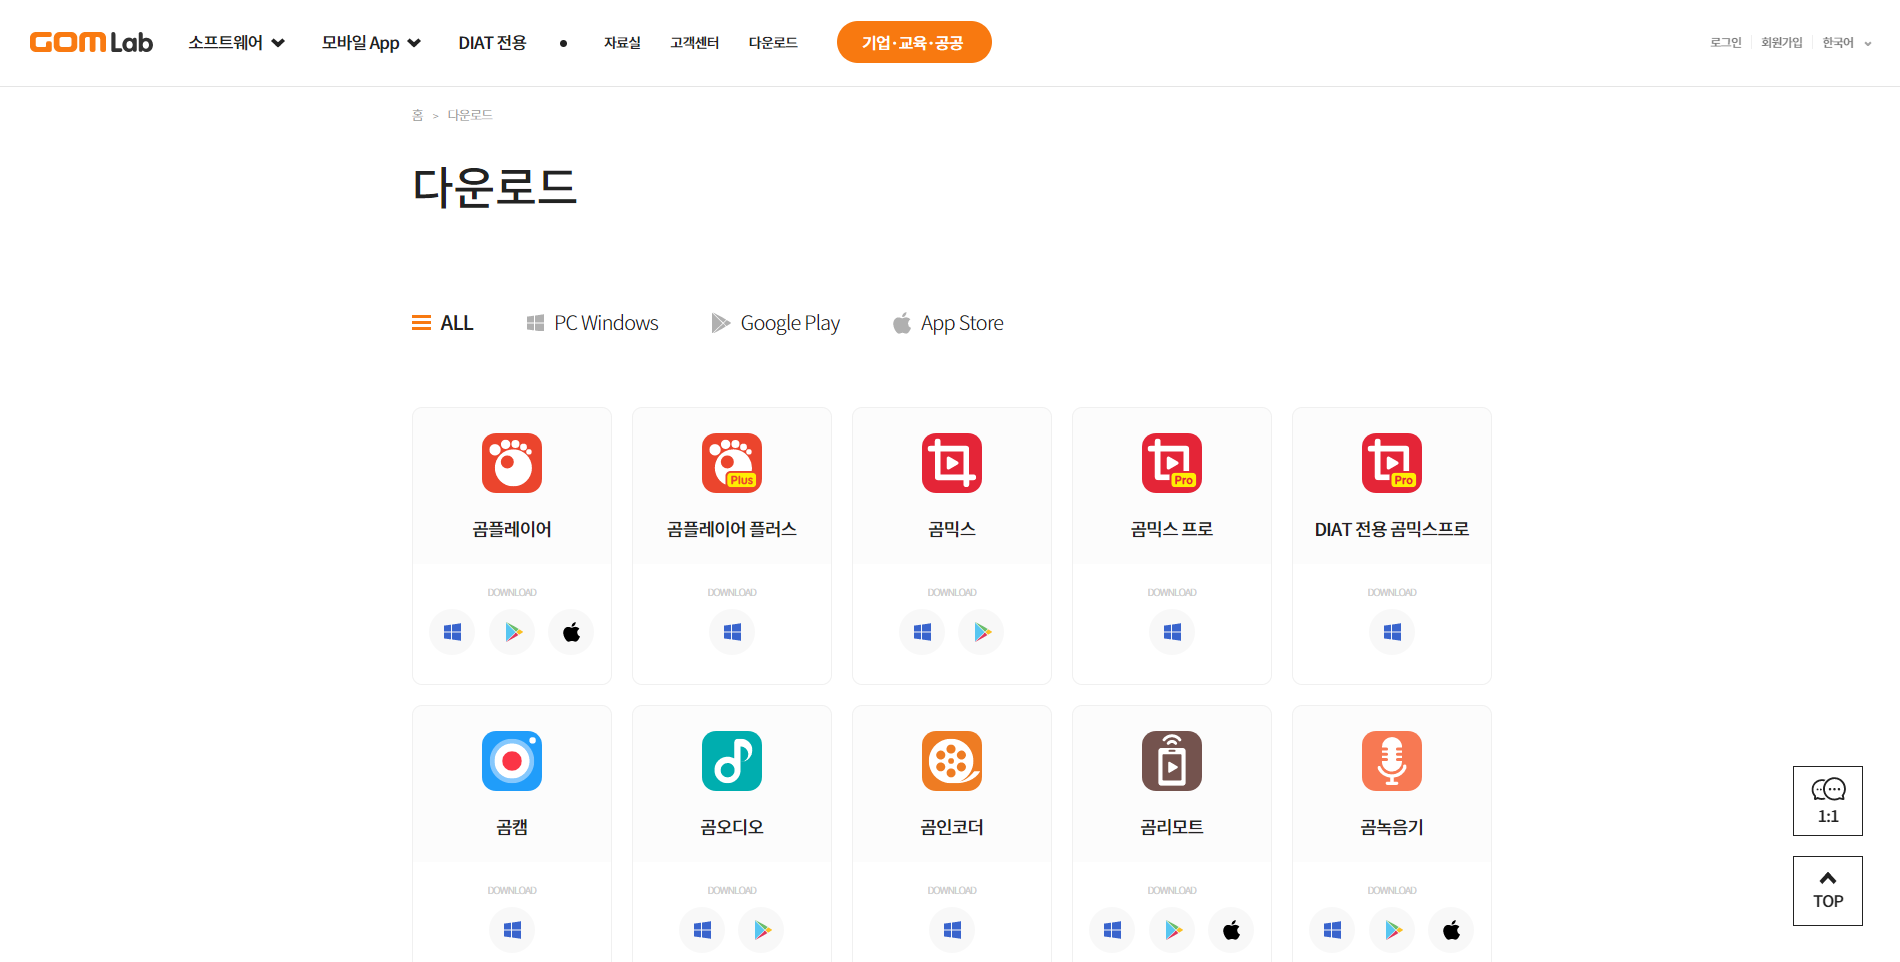Viewport: 1900px width, 962px height.
Task: Click the 곰믹스 프로 product name
Action: coord(1172,529)
